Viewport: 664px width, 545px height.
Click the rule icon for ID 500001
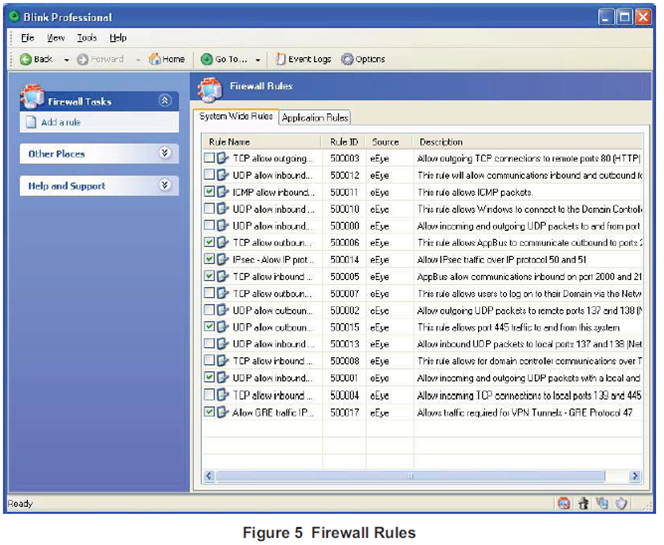coord(222,378)
